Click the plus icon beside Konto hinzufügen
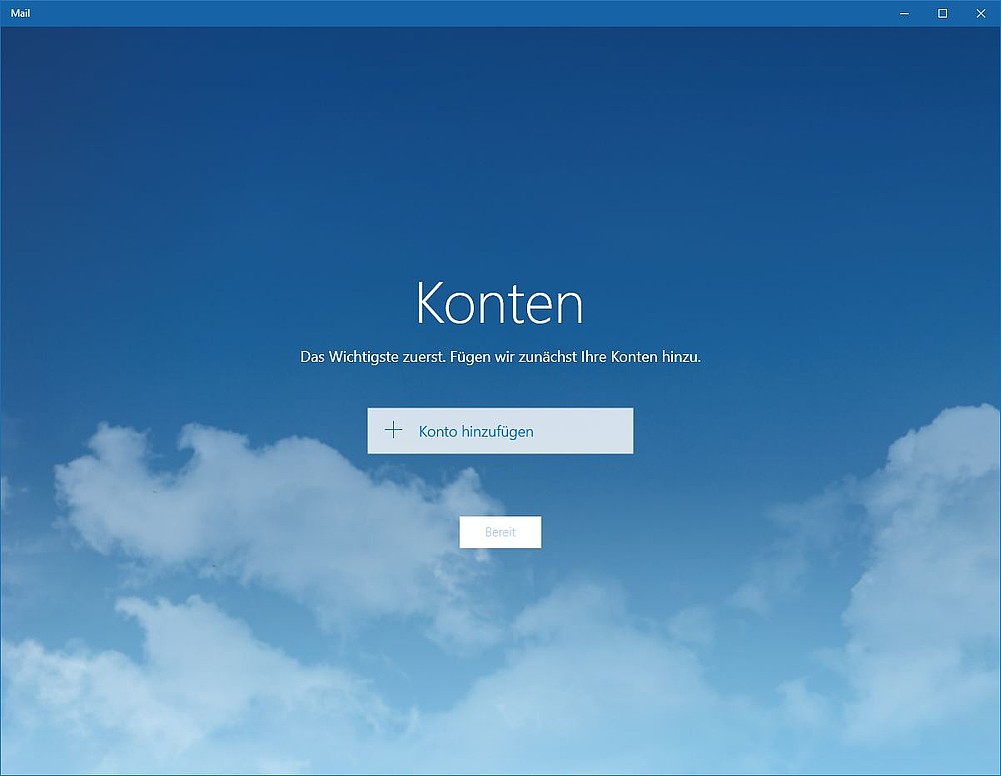The width and height of the screenshot is (1001, 776). 394,431
